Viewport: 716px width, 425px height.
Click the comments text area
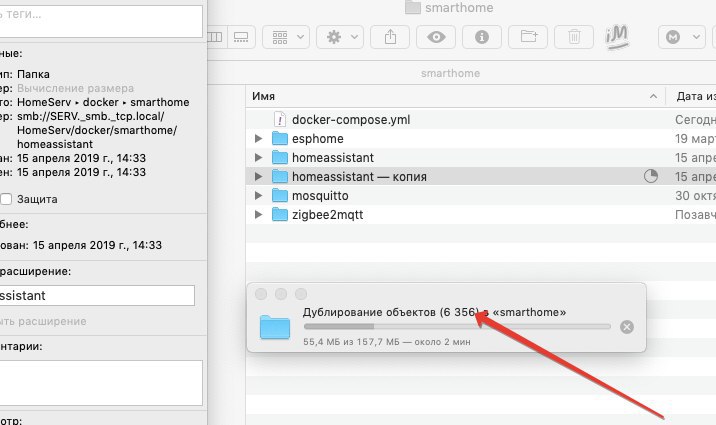click(x=100, y=383)
